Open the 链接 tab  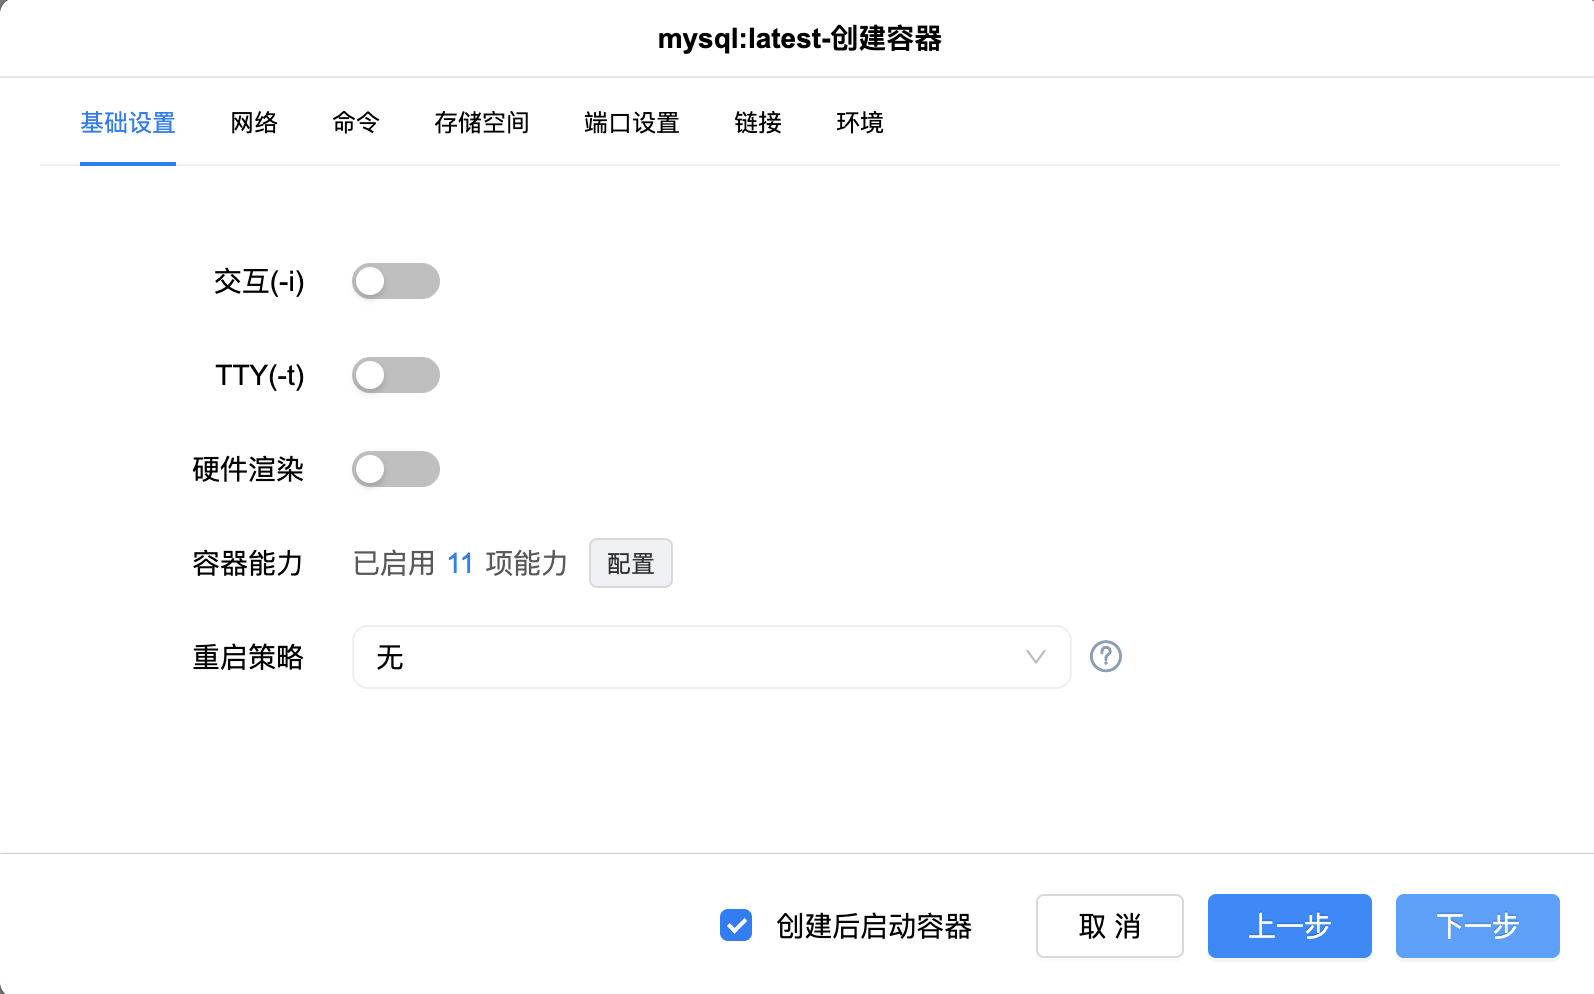[758, 123]
